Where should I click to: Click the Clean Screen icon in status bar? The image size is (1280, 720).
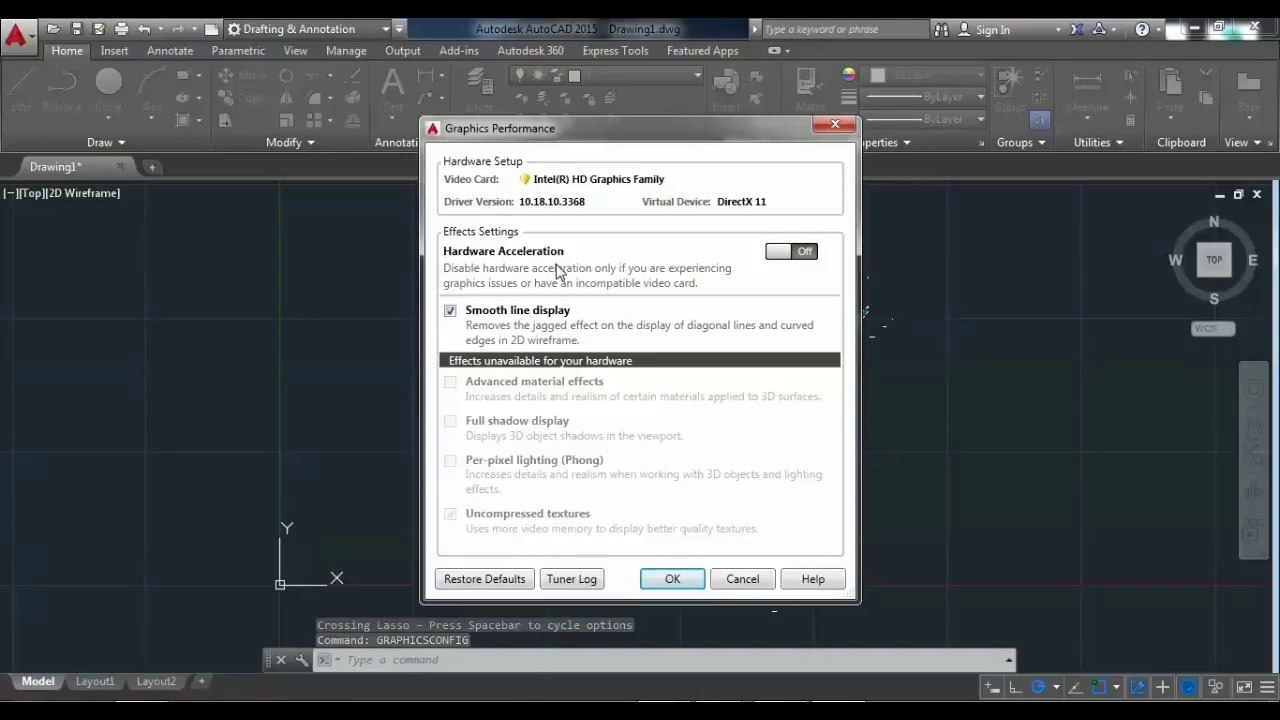click(1244, 687)
